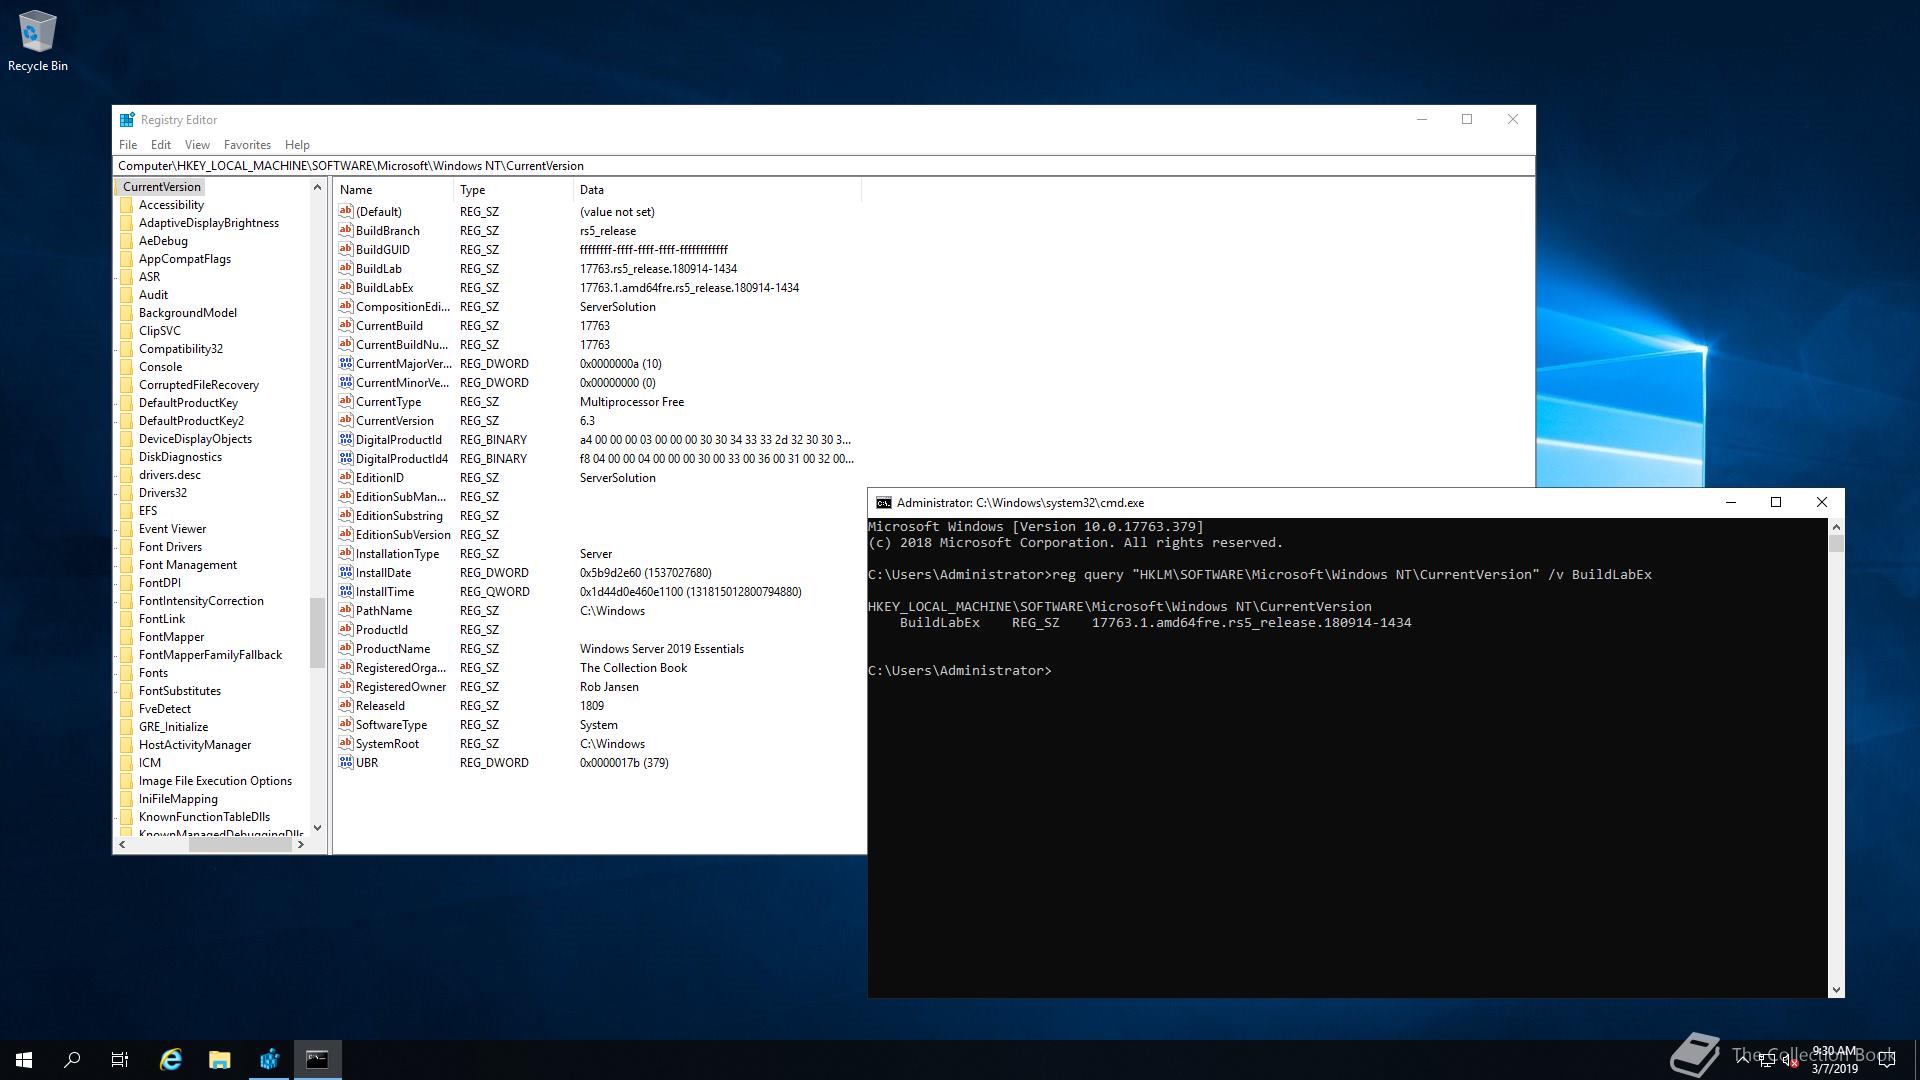The width and height of the screenshot is (1920, 1080).
Task: Select the SystemRoot value row
Action: pos(598,744)
